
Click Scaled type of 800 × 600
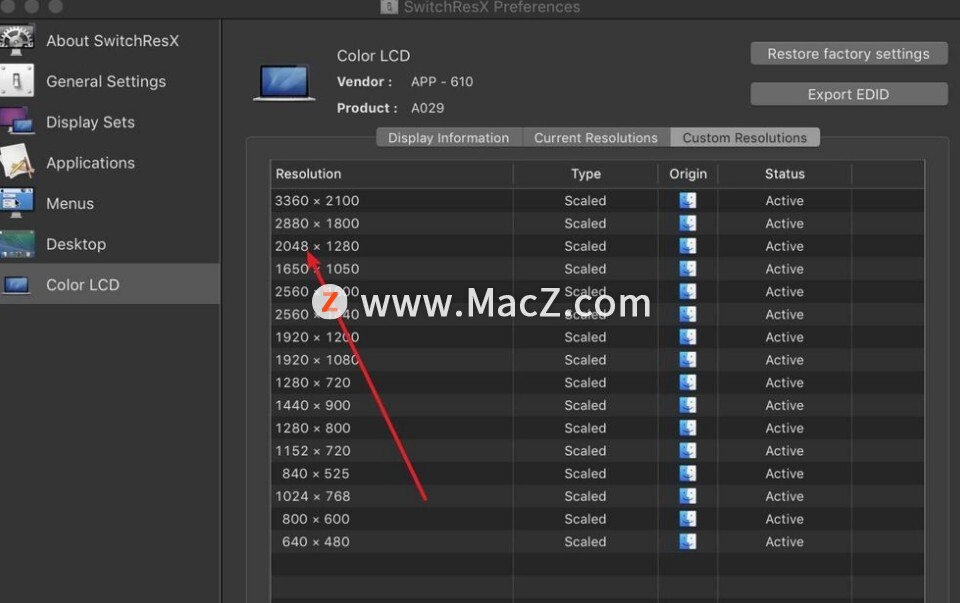pyautogui.click(x=585, y=519)
